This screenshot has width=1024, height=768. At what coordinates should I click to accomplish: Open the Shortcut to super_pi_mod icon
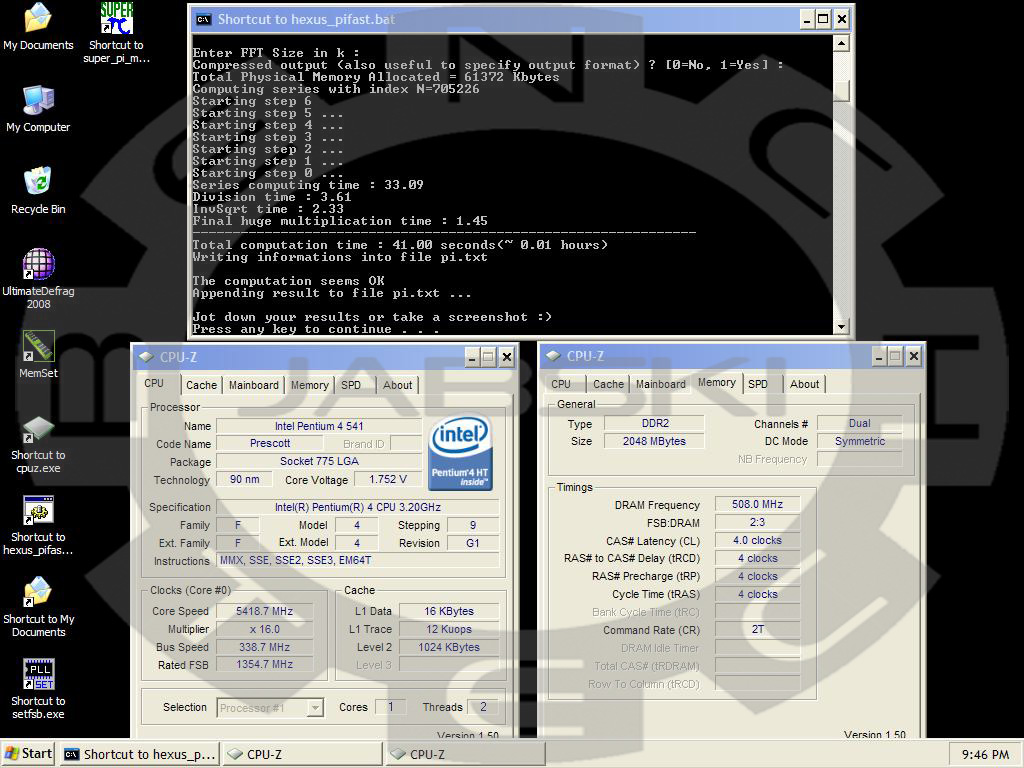pos(116,33)
